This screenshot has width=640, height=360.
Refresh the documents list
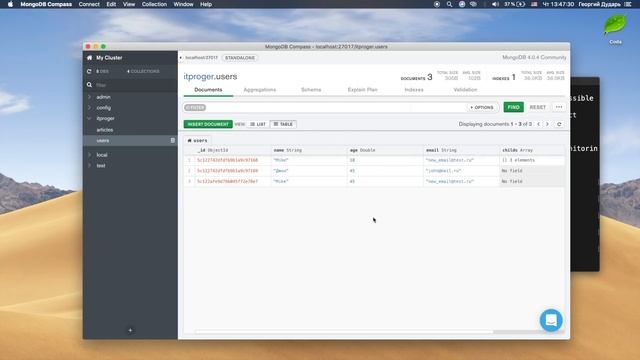pyautogui.click(x=559, y=124)
